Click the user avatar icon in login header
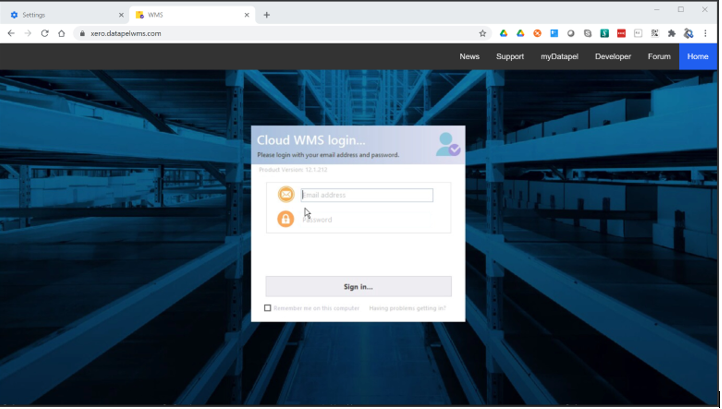The height and width of the screenshot is (409, 722). pyautogui.click(x=448, y=144)
